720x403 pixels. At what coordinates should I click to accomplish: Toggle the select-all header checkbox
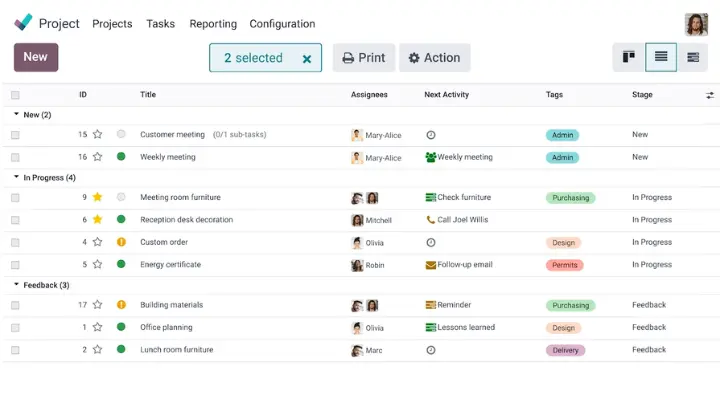[x=15, y=95]
